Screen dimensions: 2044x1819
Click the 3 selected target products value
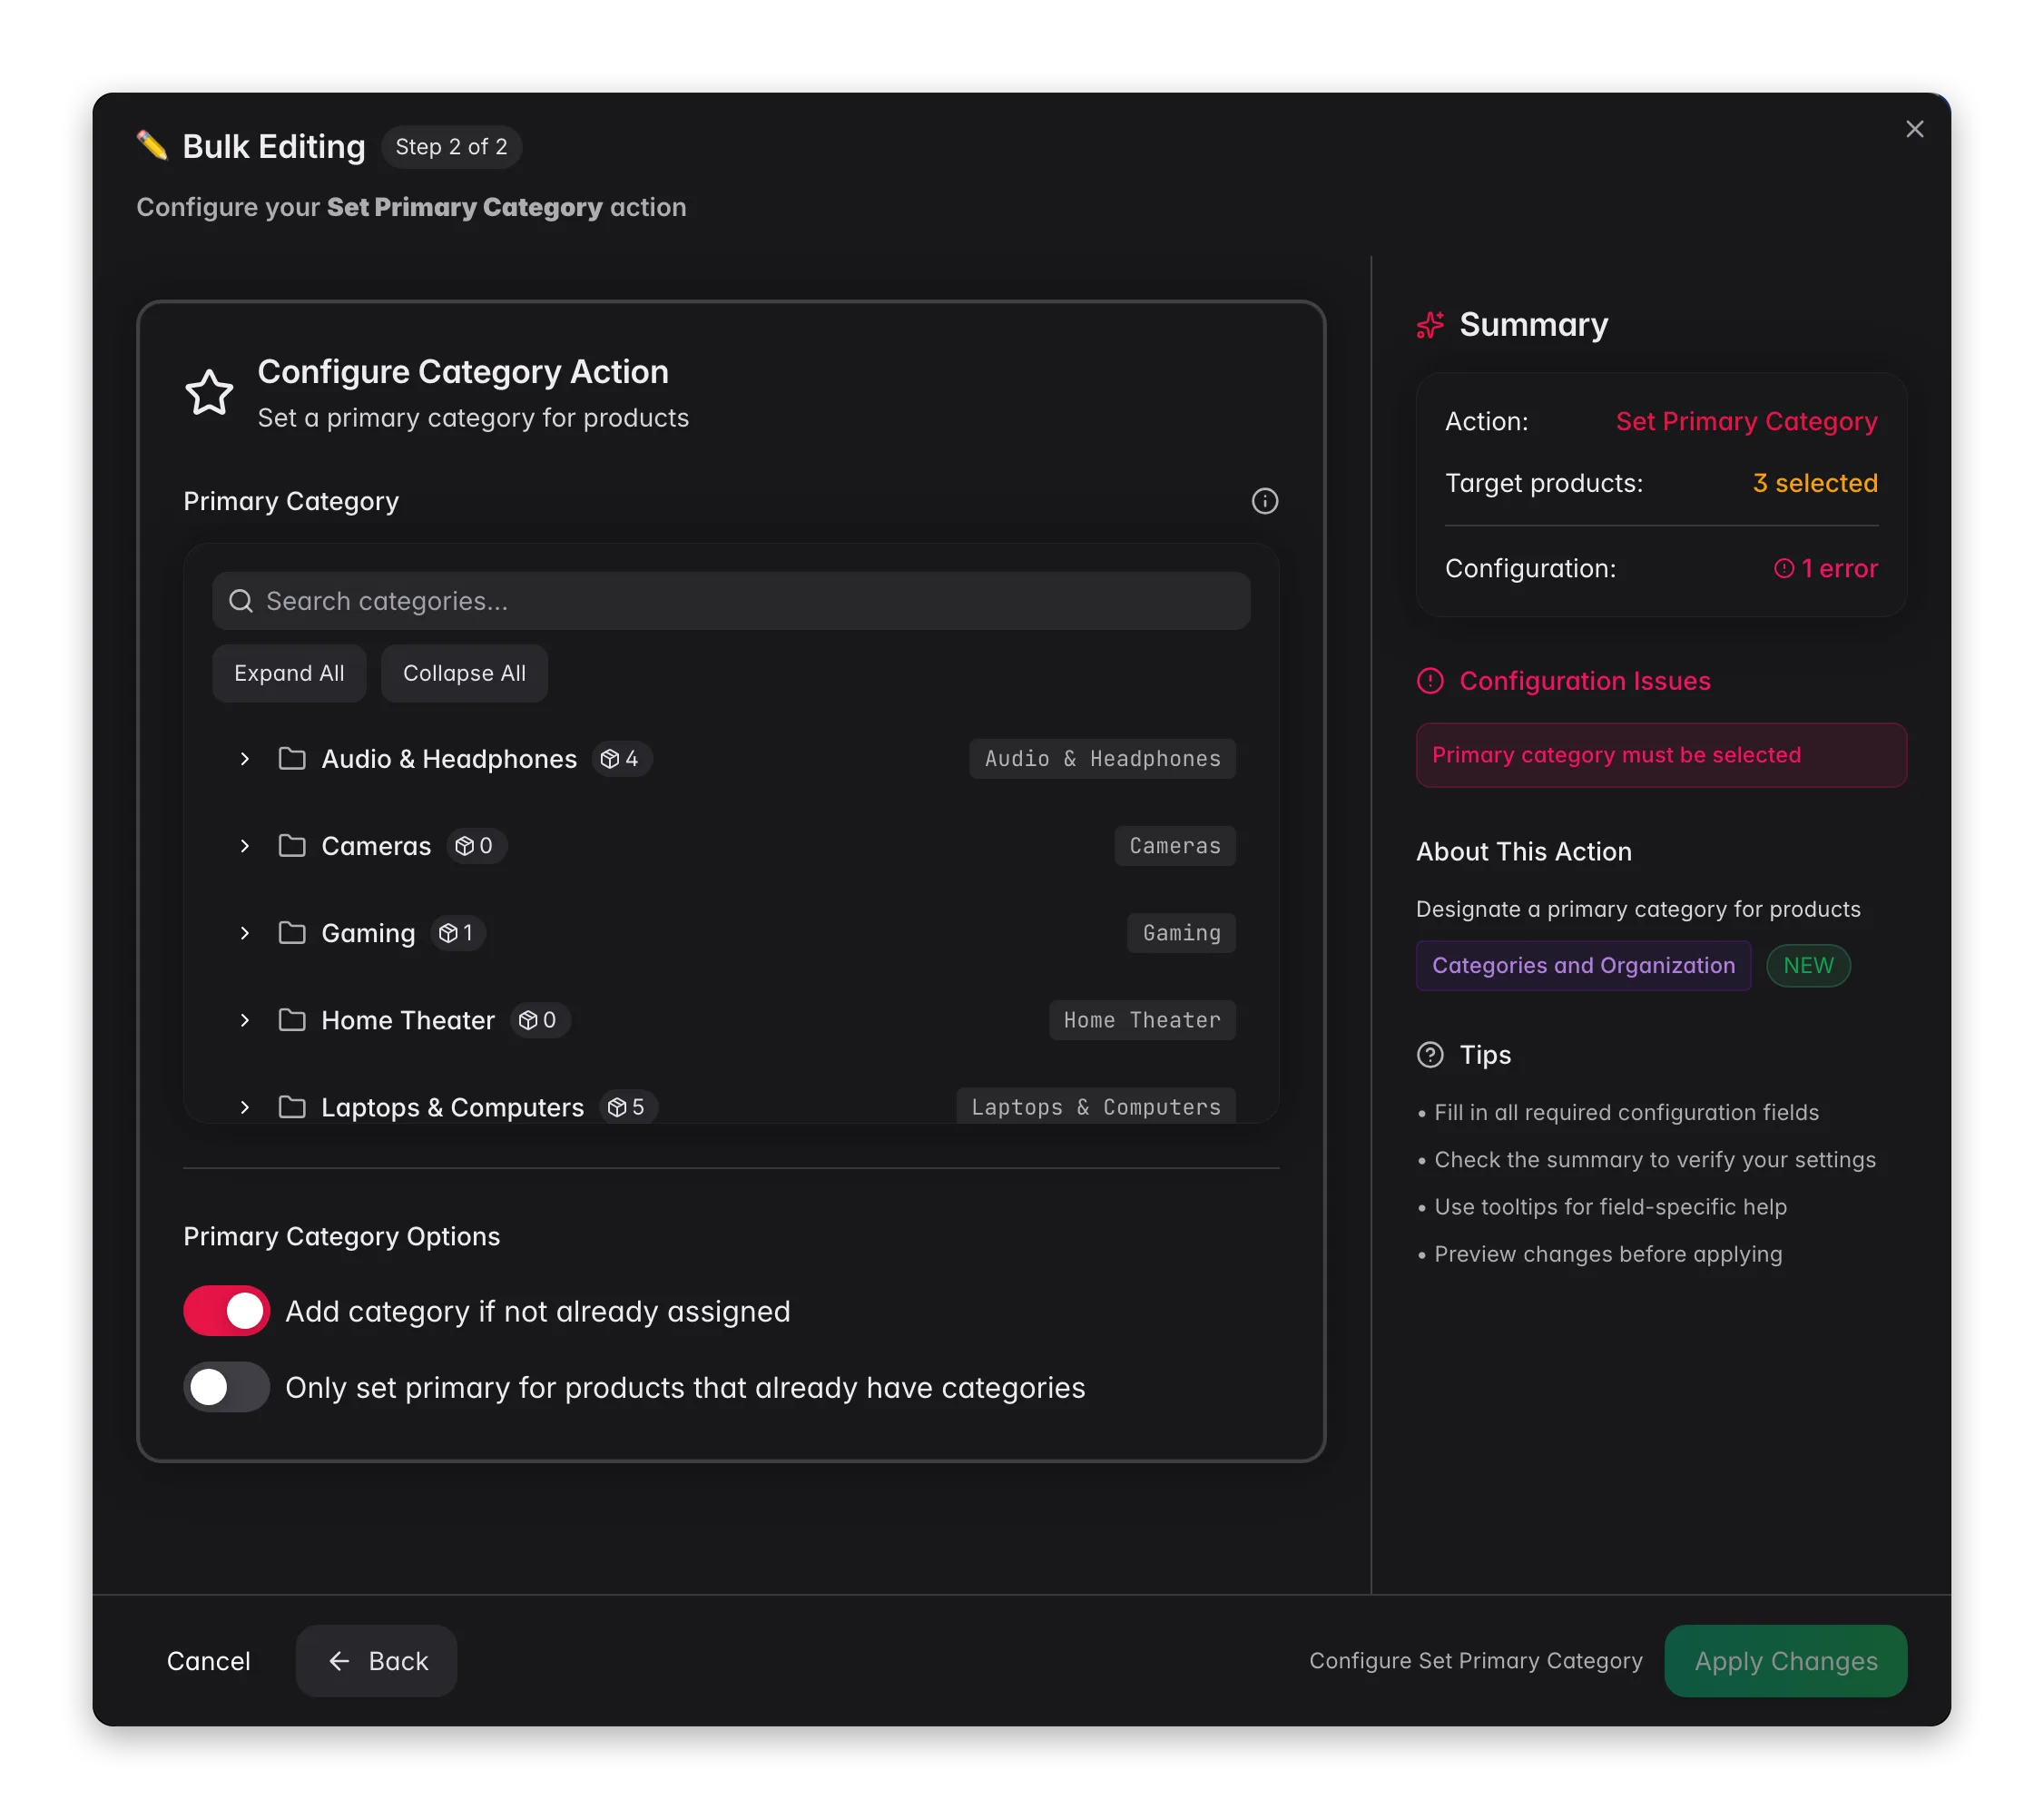[x=1815, y=483]
